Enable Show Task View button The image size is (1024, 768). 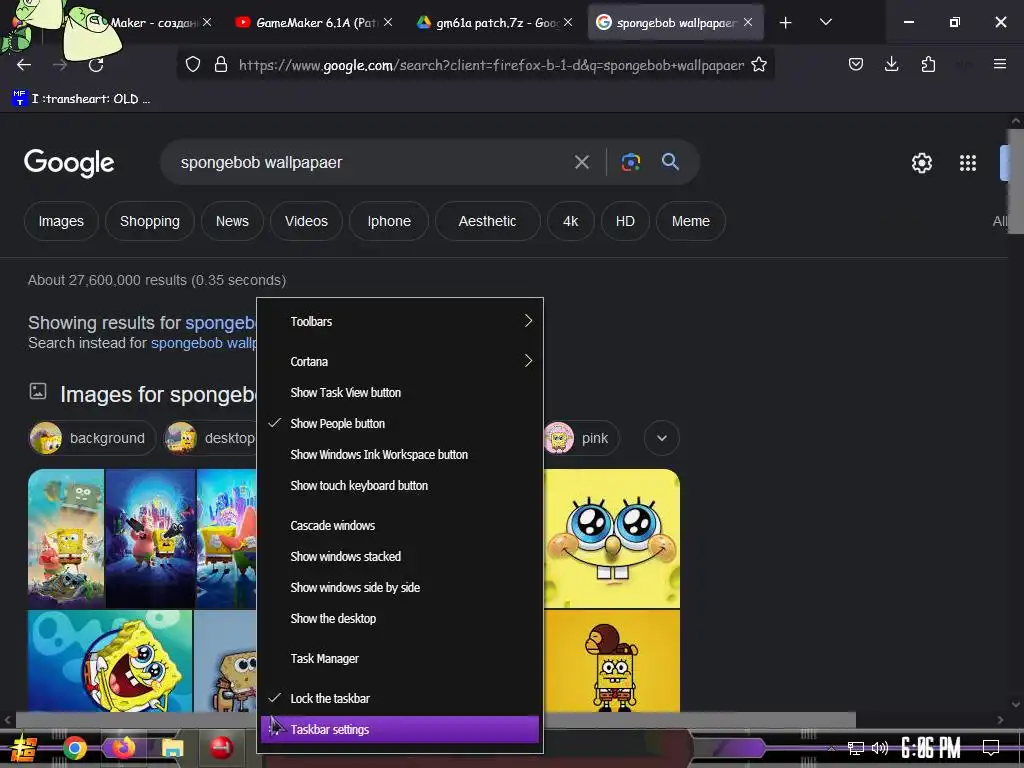click(400, 392)
